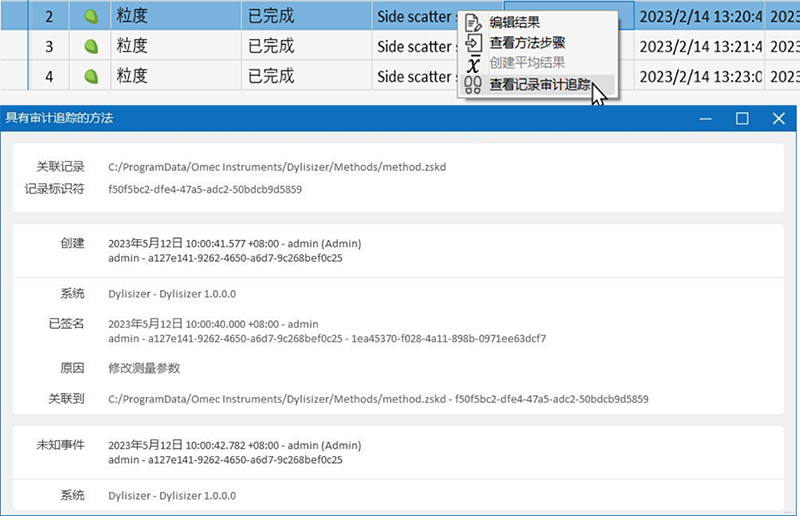This screenshot has height=516, width=800.
Task: Click 粒度 cell in row 4
Action: [176, 76]
